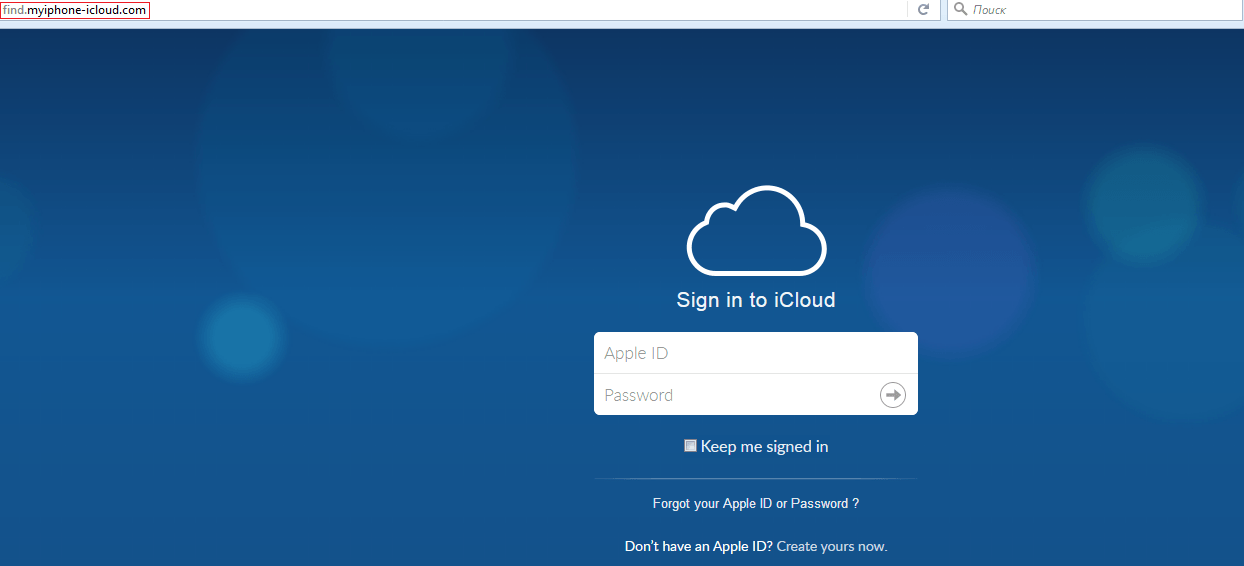Image resolution: width=1244 pixels, height=566 pixels.
Task: Click the small light-blue bubble on the left
Action: tap(241, 335)
